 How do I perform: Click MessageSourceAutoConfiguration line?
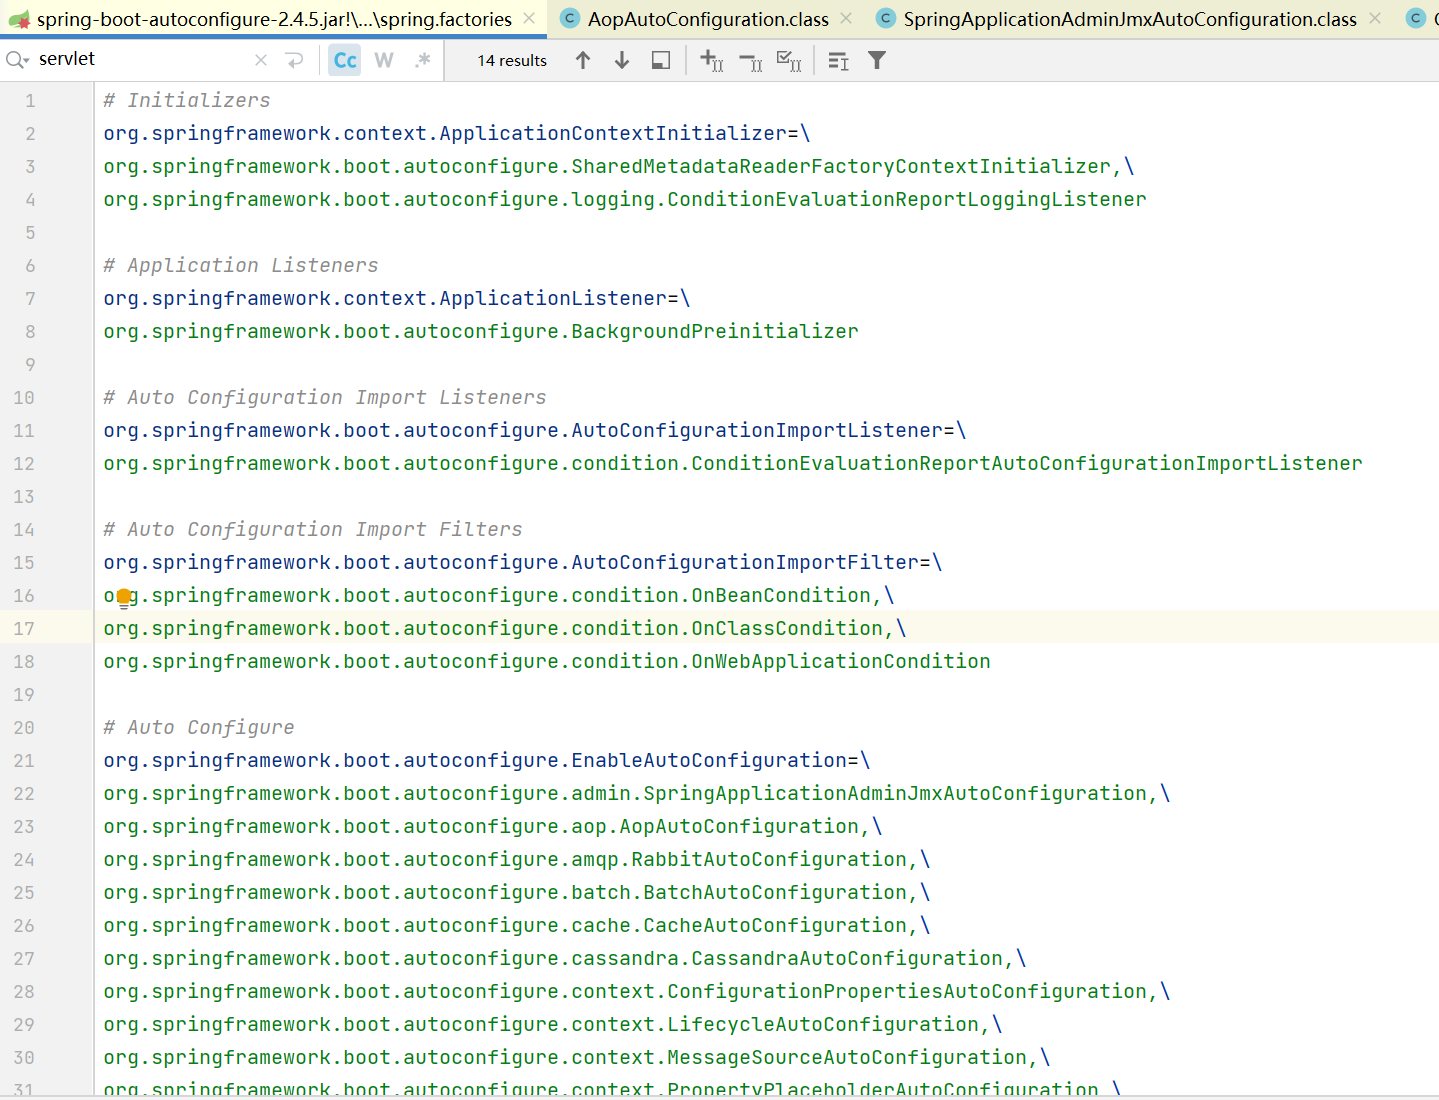pos(577,1057)
